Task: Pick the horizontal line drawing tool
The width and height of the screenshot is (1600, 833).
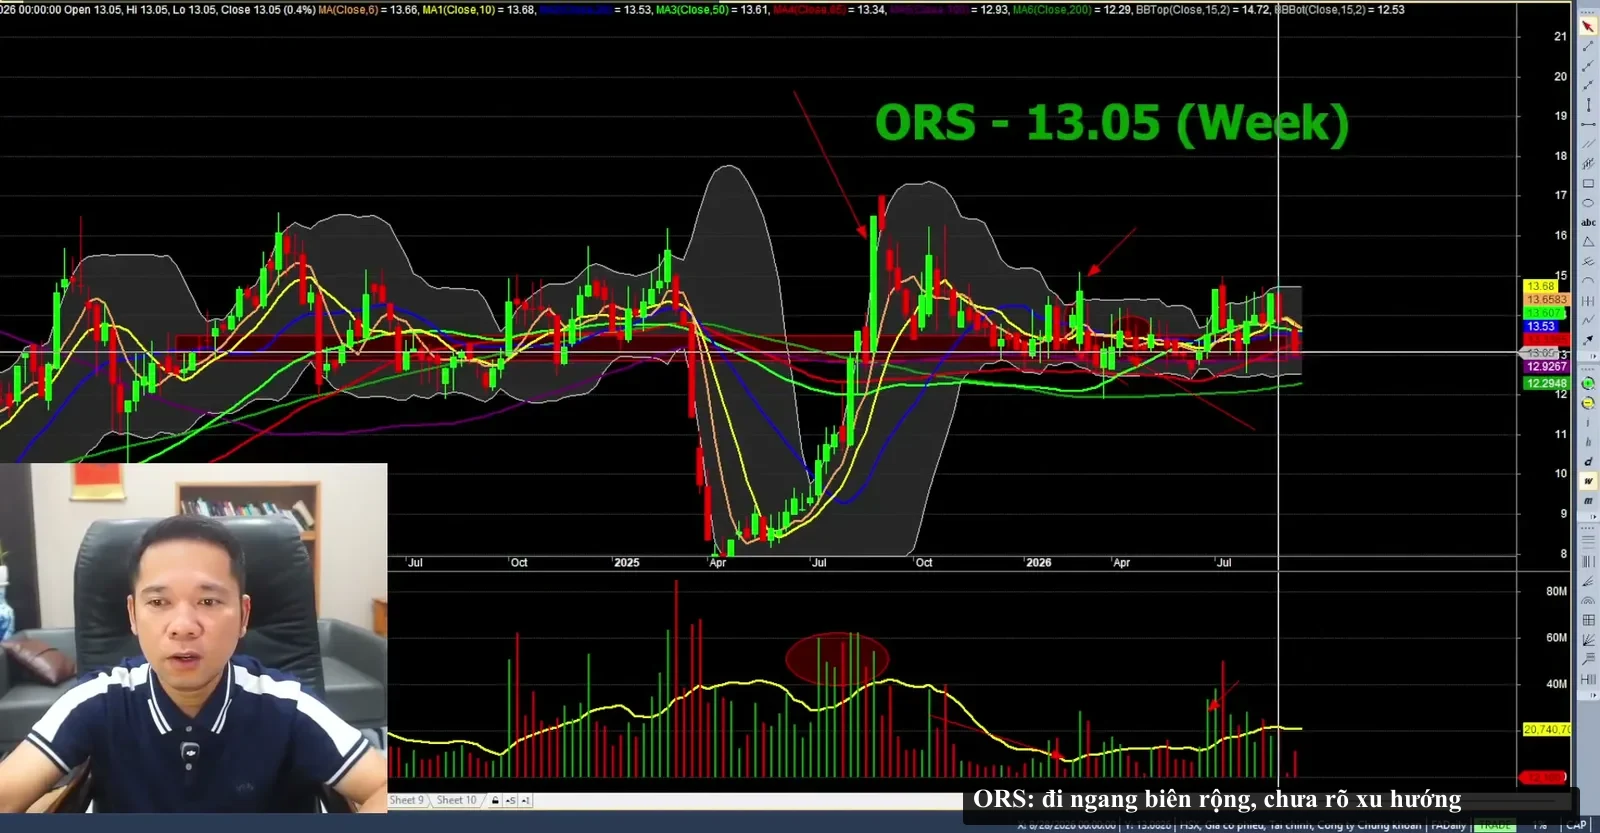Action: click(x=1587, y=124)
